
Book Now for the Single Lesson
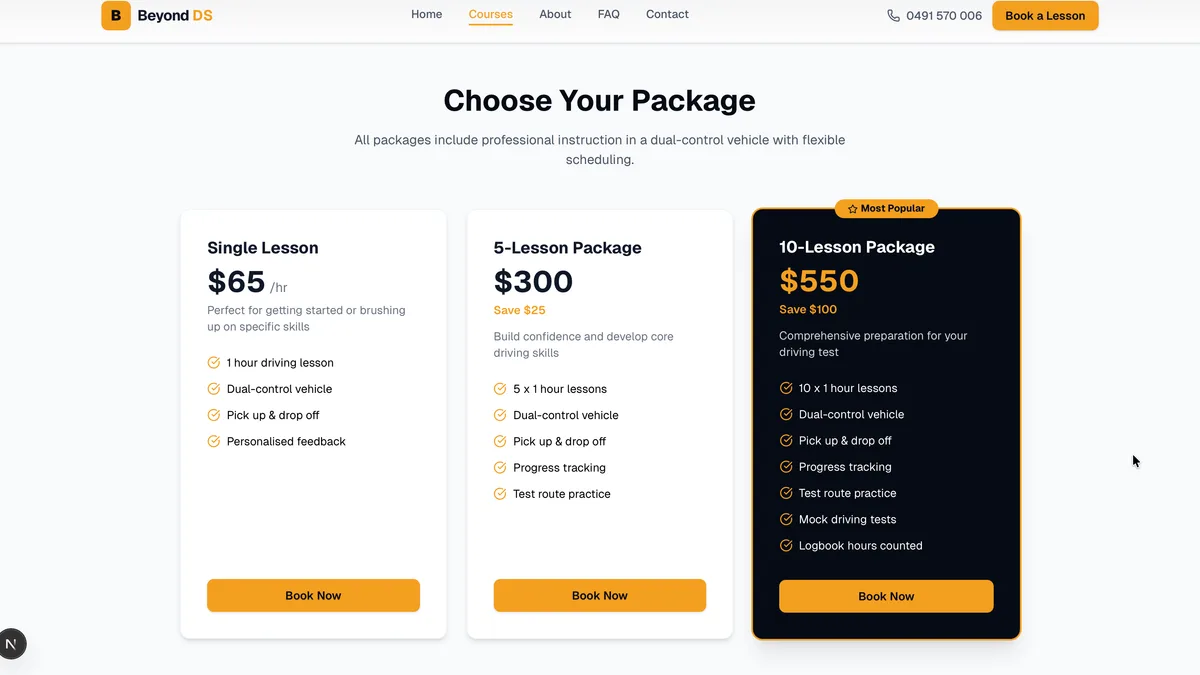point(313,595)
